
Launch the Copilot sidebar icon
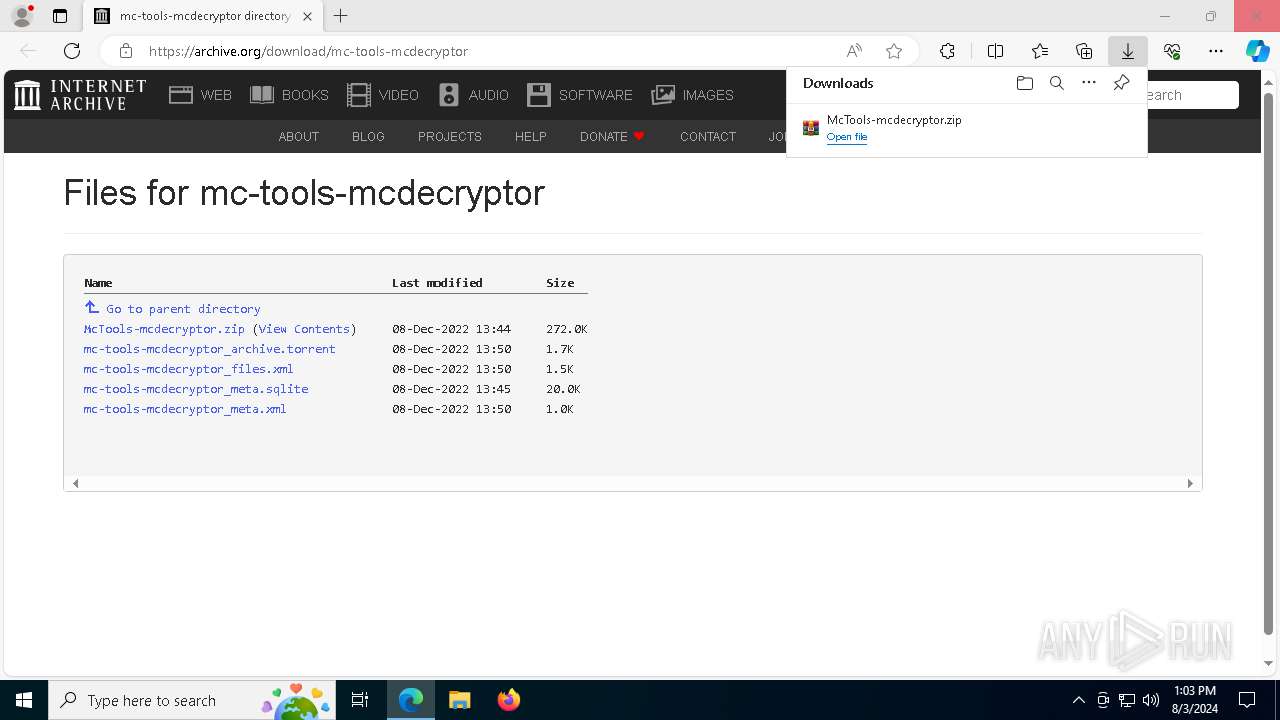(x=1257, y=51)
